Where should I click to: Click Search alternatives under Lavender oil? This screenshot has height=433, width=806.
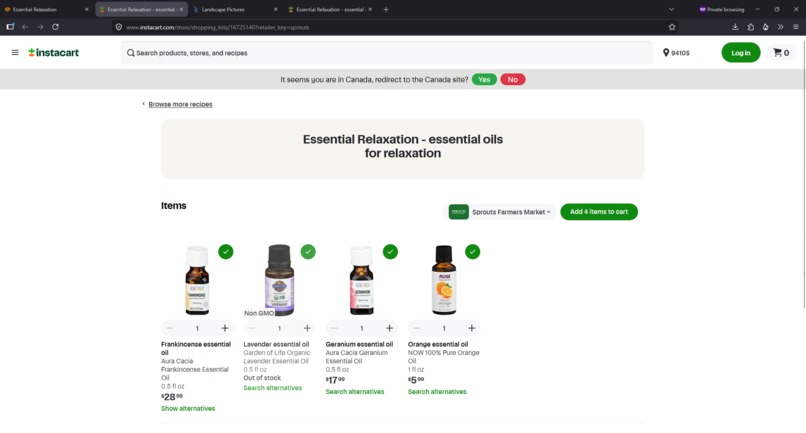[x=272, y=388]
